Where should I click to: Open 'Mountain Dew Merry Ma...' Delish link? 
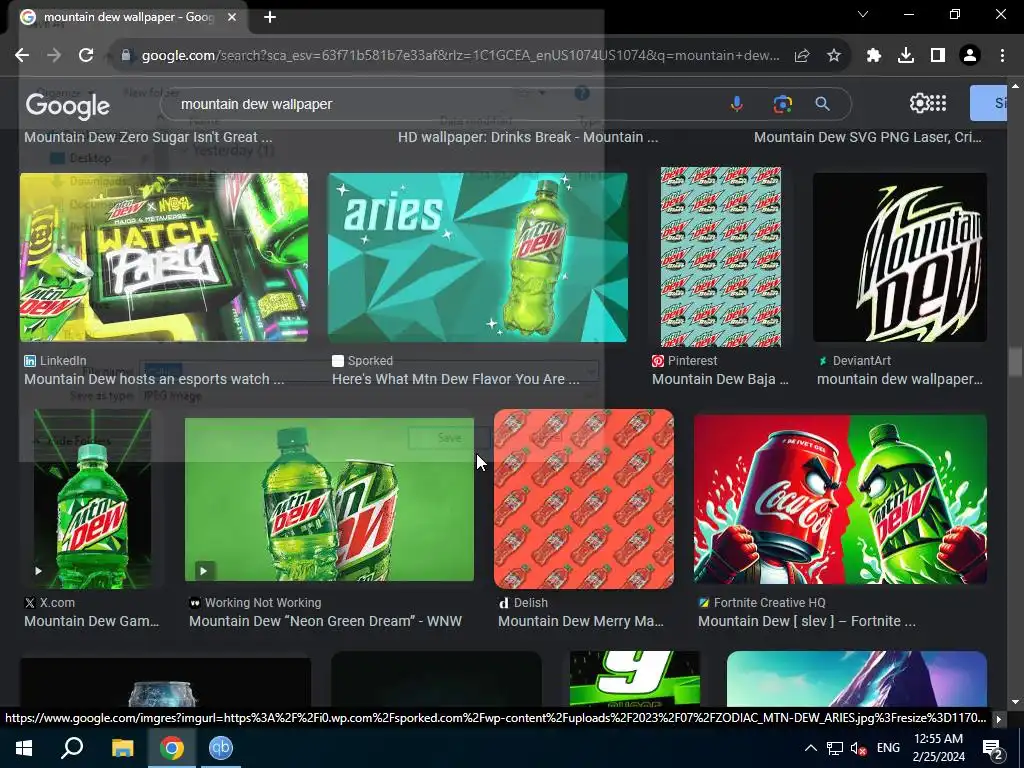point(581,621)
